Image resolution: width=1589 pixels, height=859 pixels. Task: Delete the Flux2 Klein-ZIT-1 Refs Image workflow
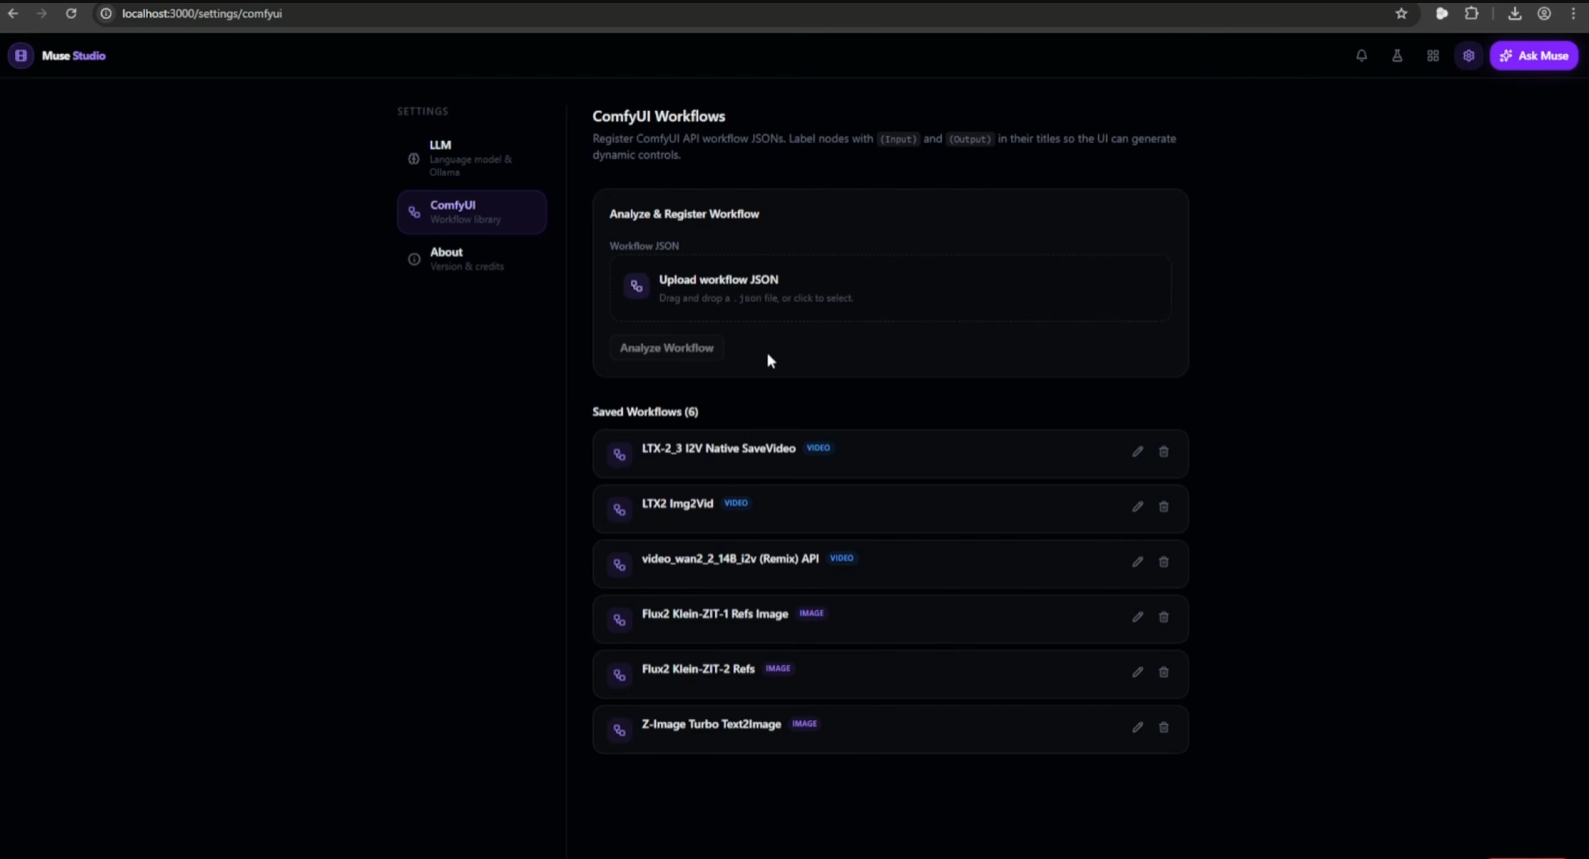click(1164, 617)
